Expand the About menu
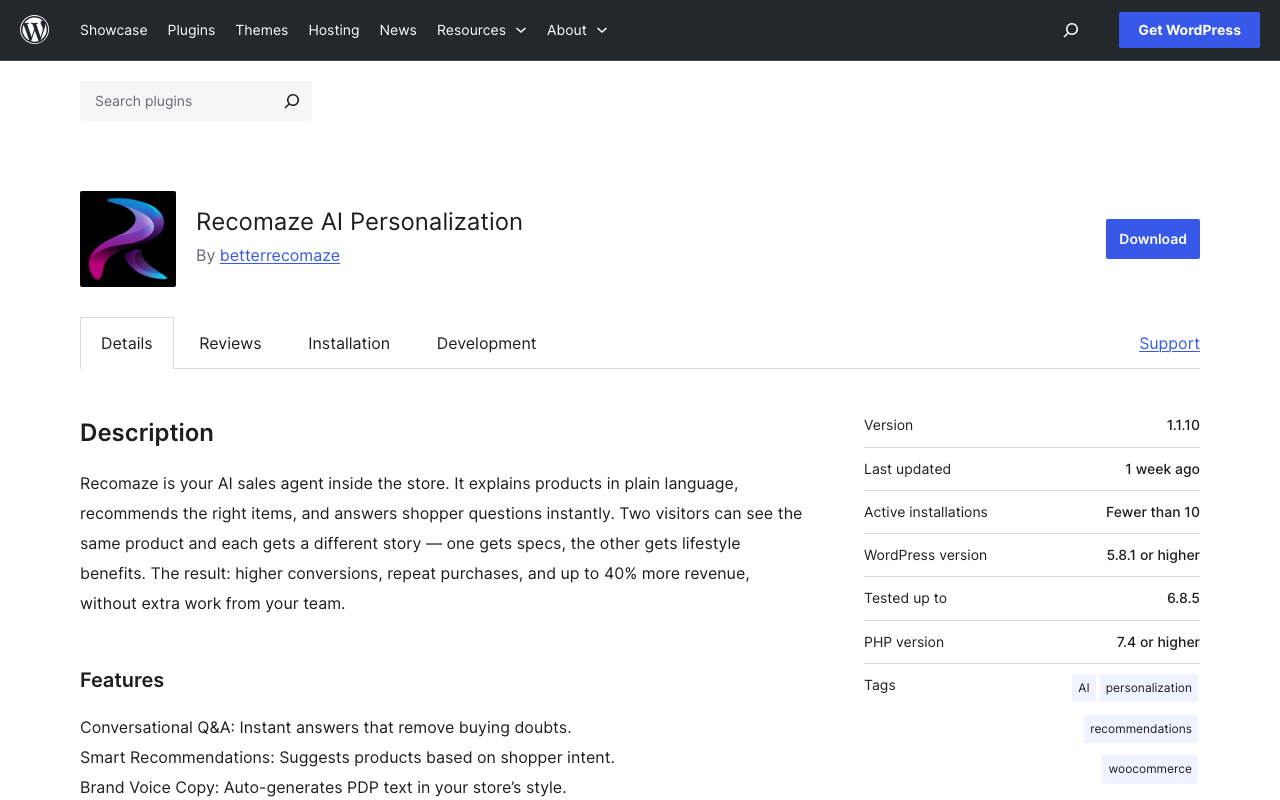Image resolution: width=1280 pixels, height=800 pixels. point(577,30)
